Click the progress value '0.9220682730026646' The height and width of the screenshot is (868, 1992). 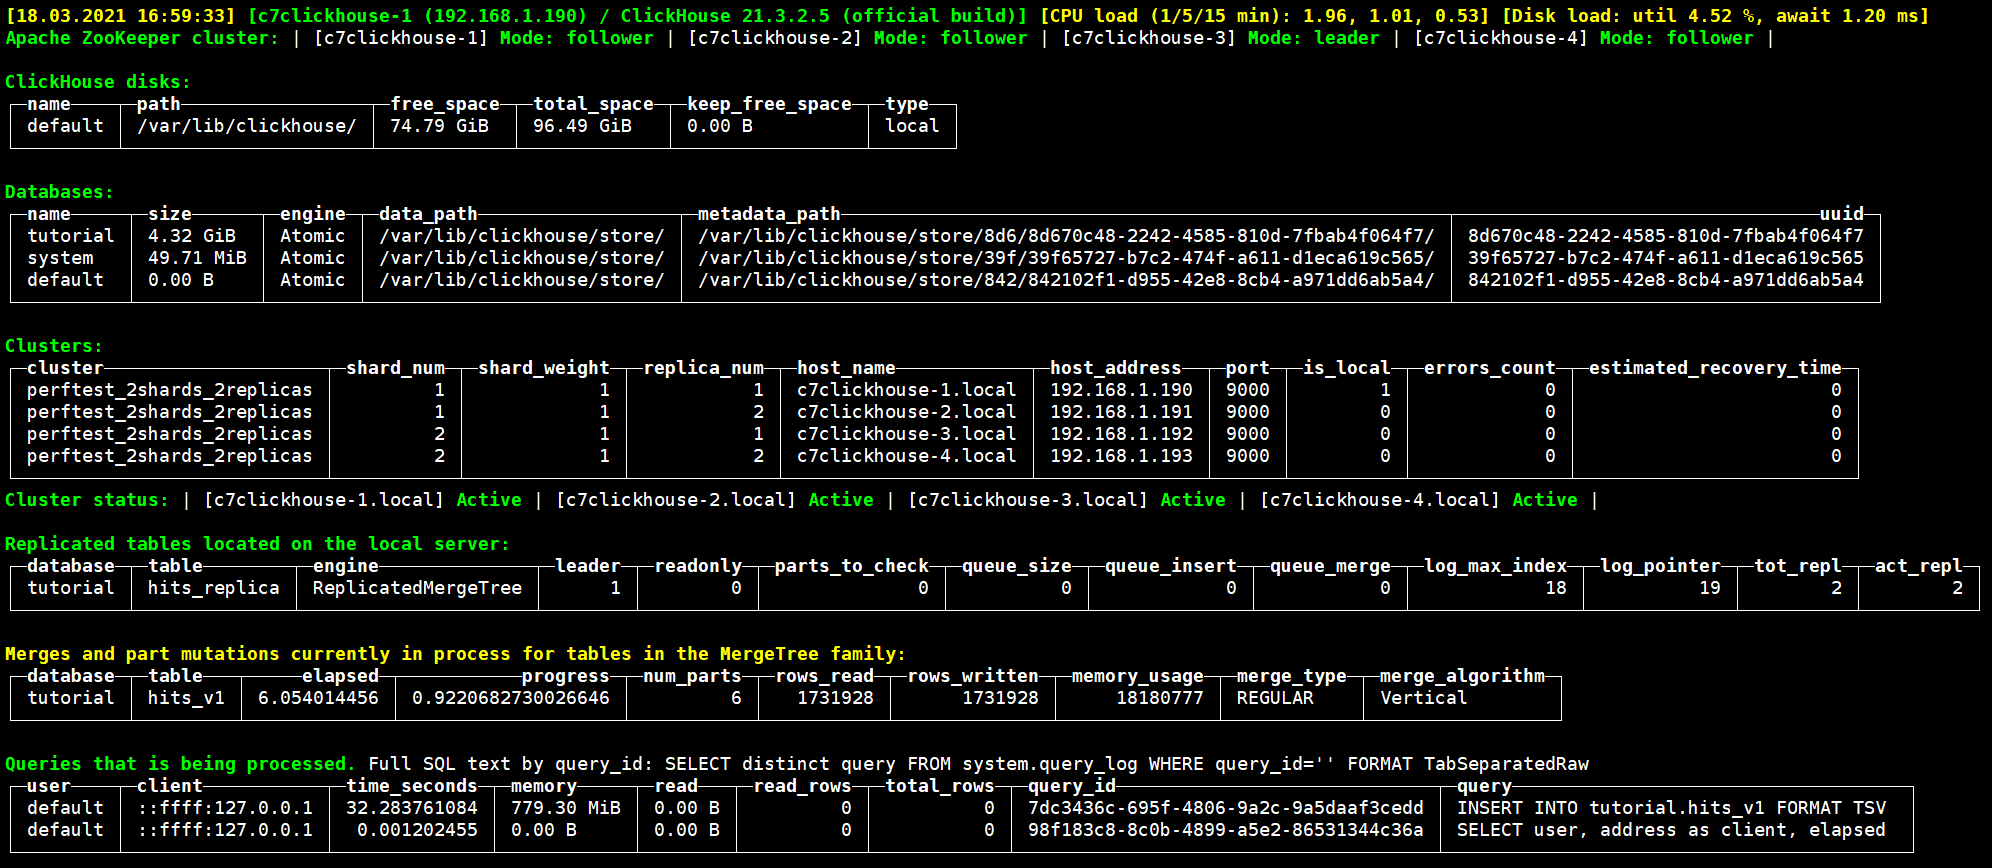pos(510,698)
